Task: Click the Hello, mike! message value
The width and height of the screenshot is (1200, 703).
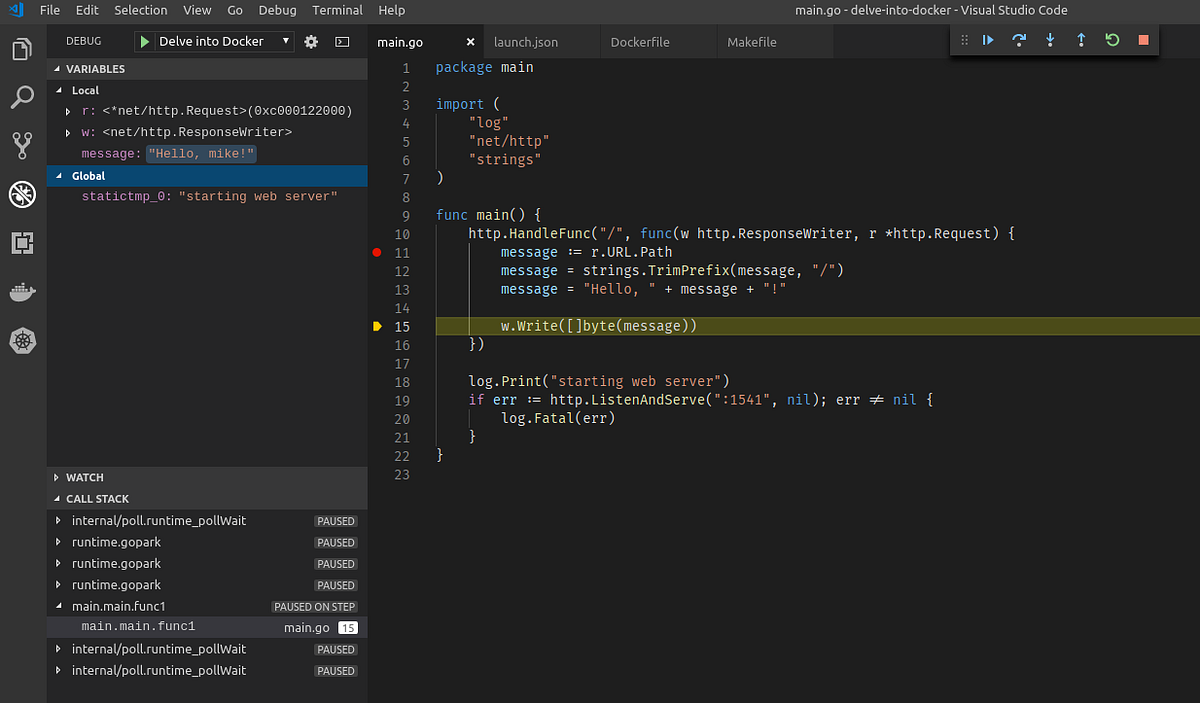Action: click(200, 153)
